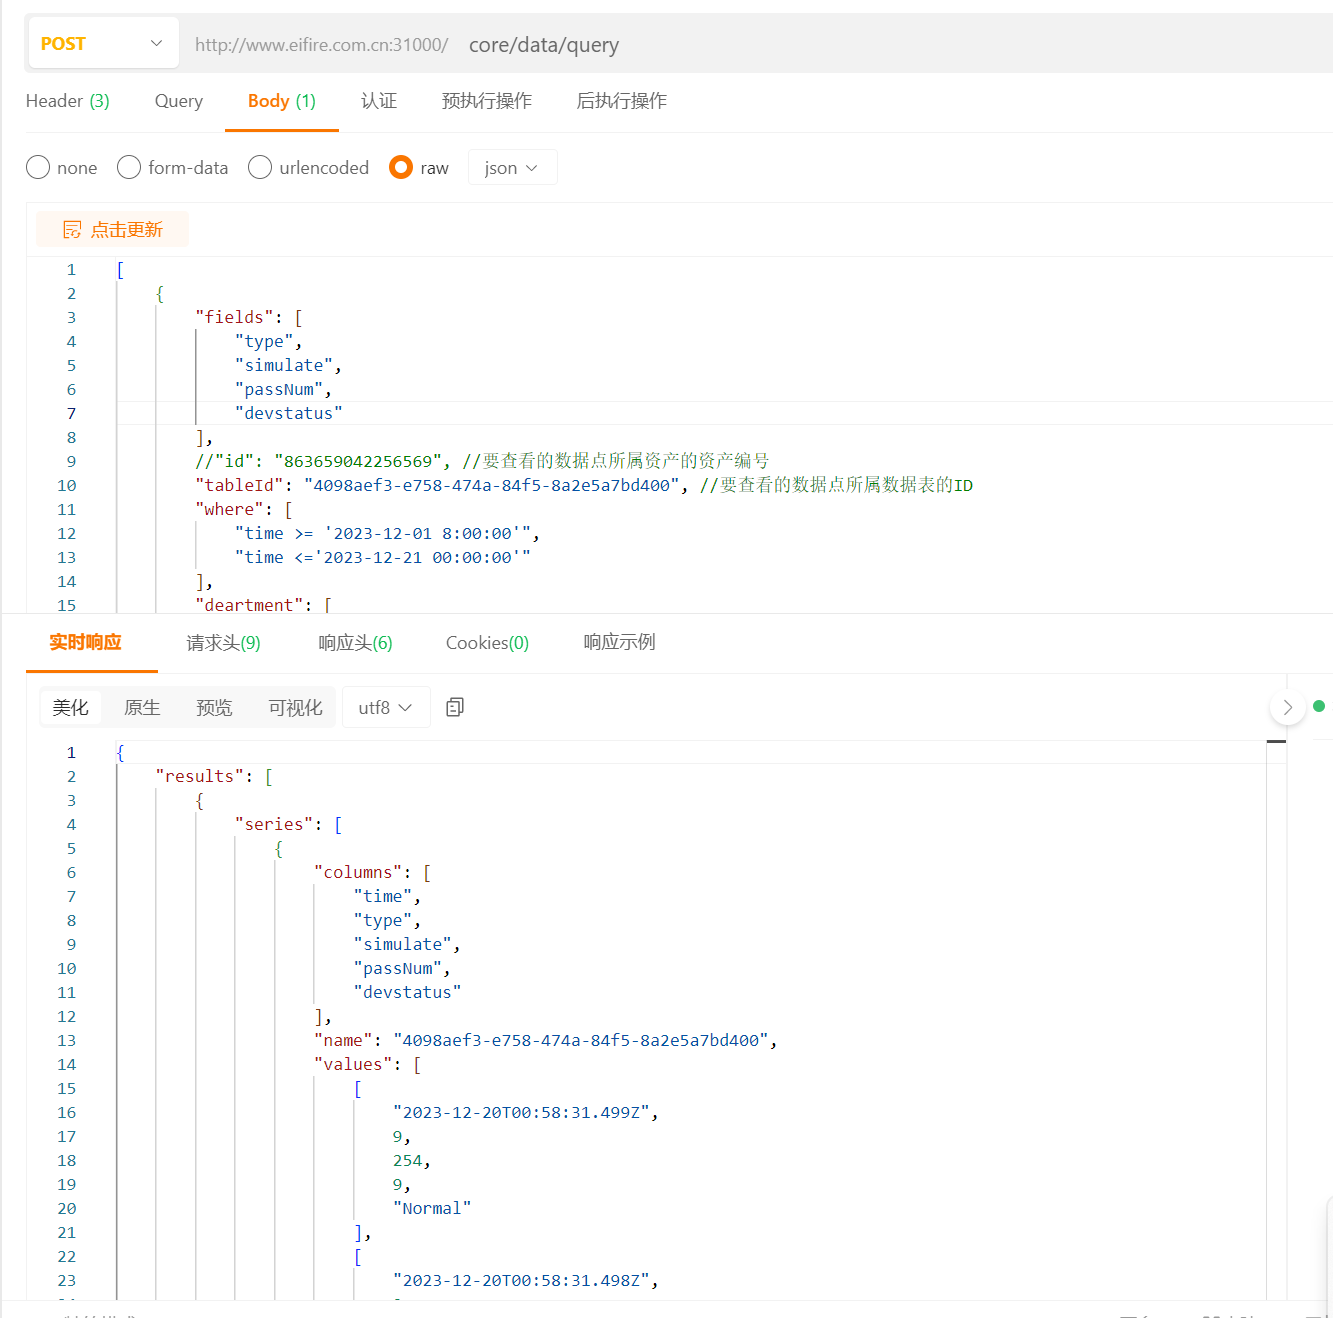Click the "fields" key in request body
Screen dimensions: 1333x1318
[234, 317]
